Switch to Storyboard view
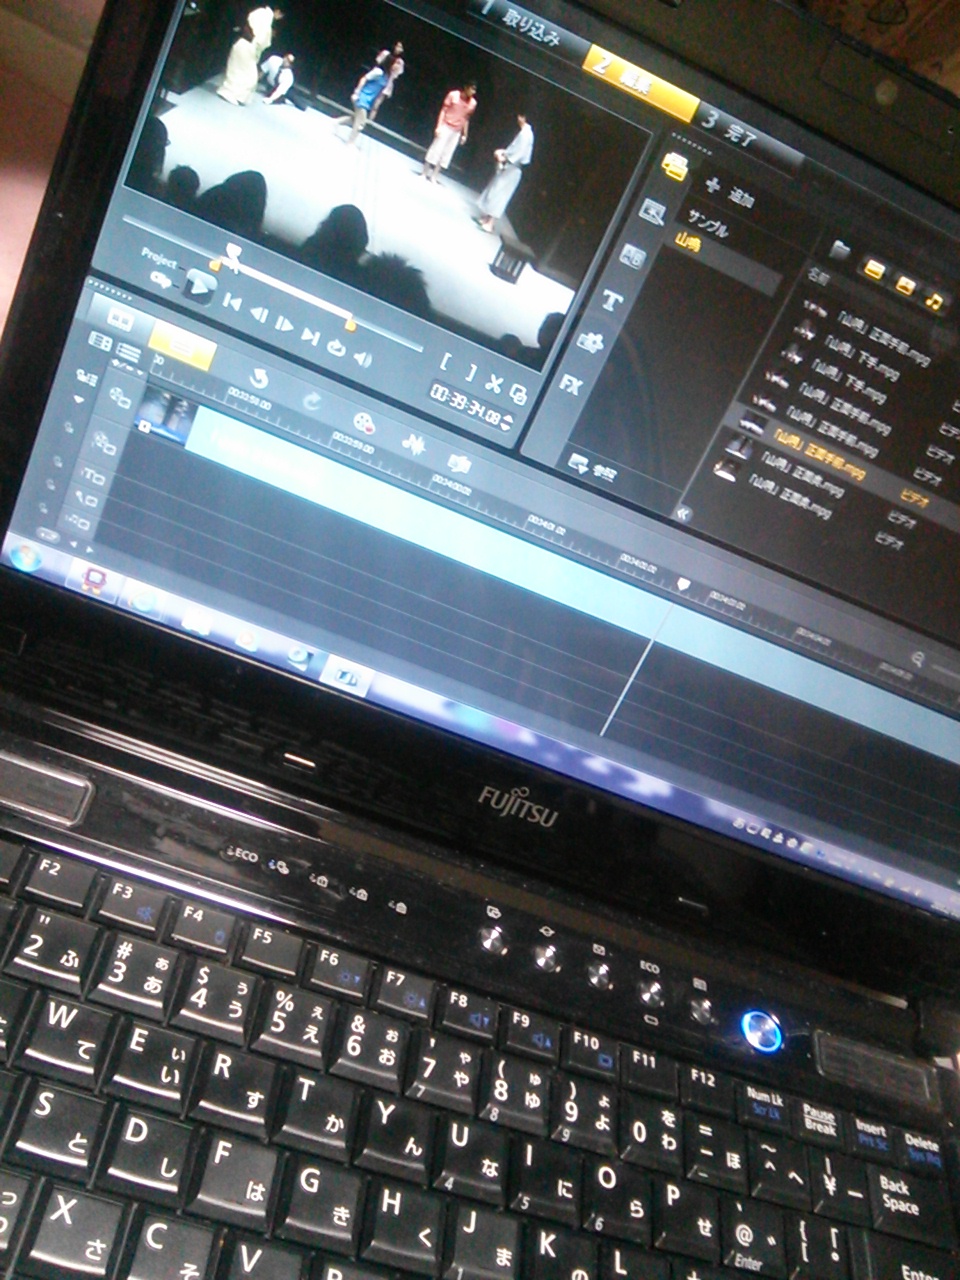Screen dimensions: 960x1280 [120, 320]
